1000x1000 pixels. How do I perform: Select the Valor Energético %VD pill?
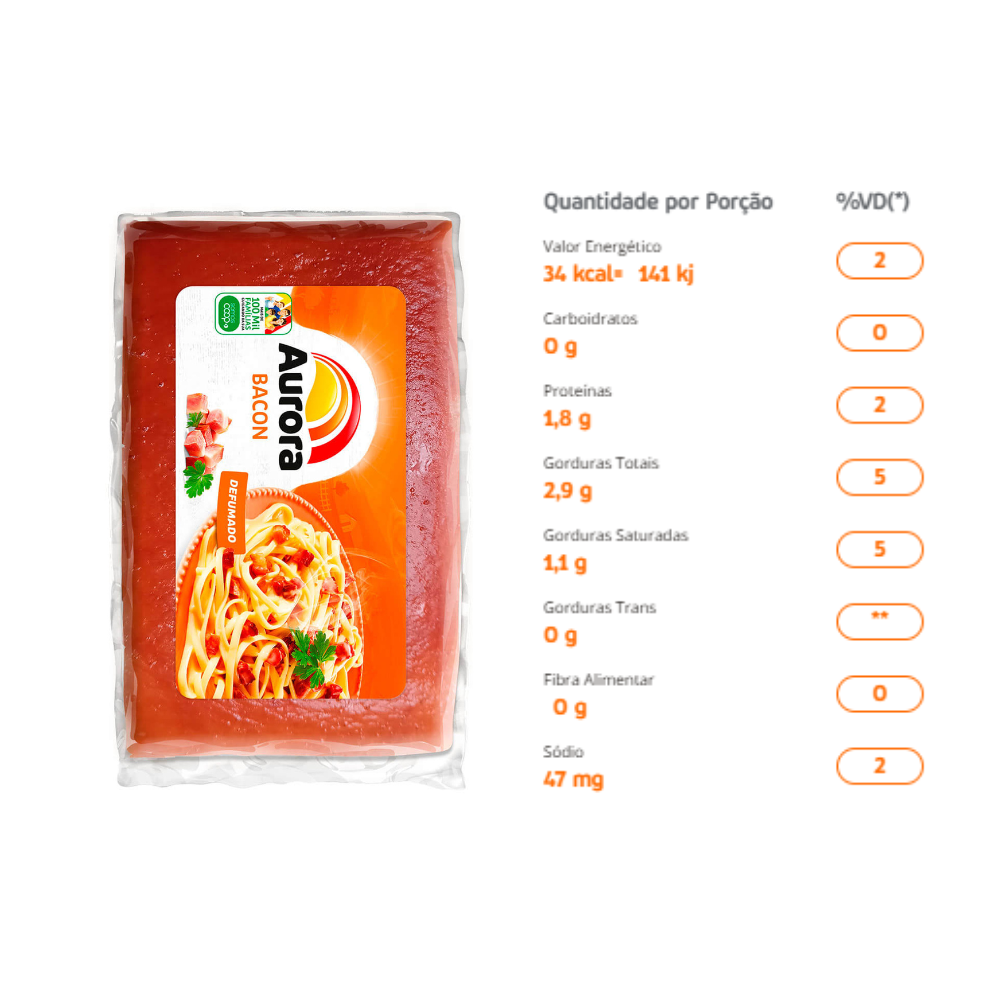point(879,261)
